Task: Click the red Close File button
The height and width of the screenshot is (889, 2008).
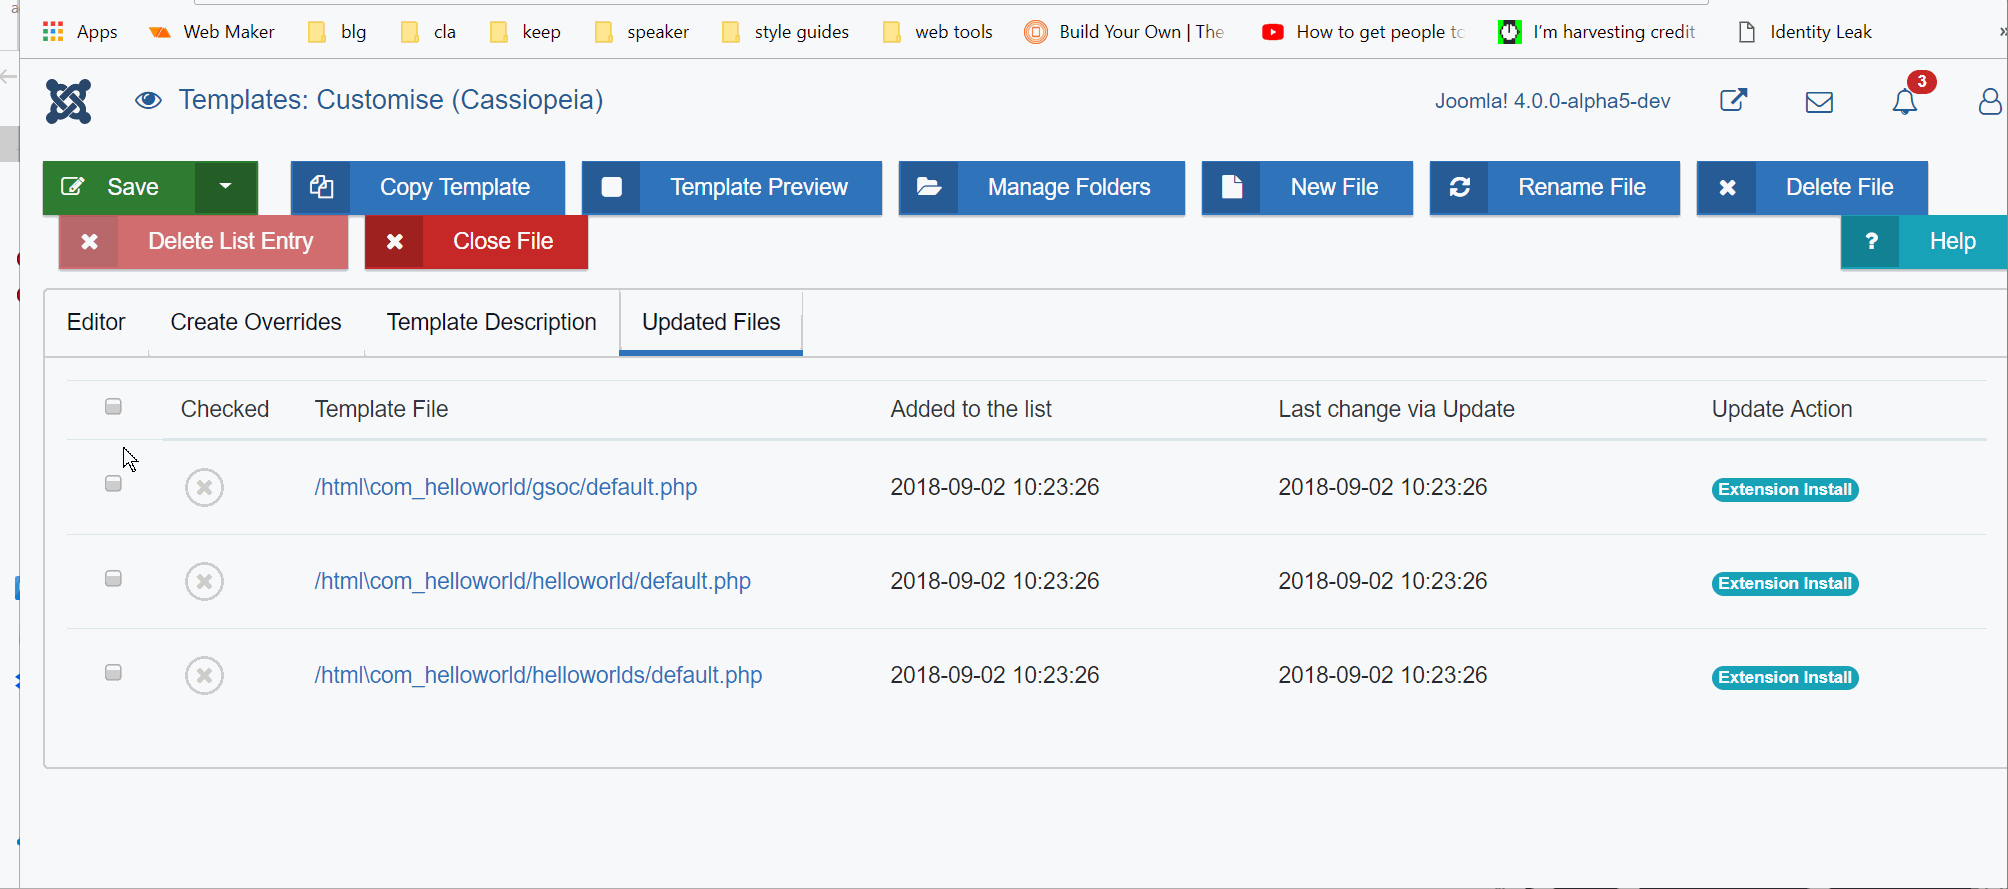Action: pyautogui.click(x=476, y=242)
